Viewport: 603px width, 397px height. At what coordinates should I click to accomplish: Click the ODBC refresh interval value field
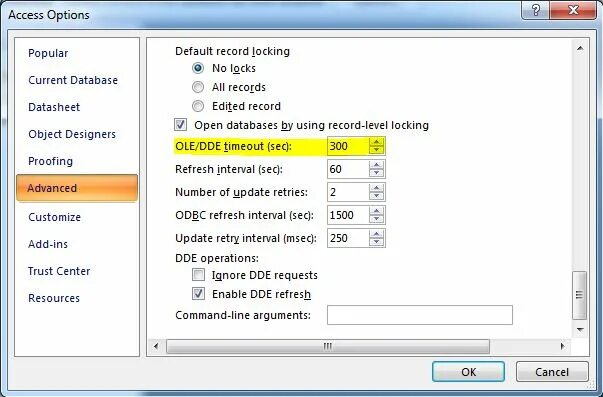point(348,215)
